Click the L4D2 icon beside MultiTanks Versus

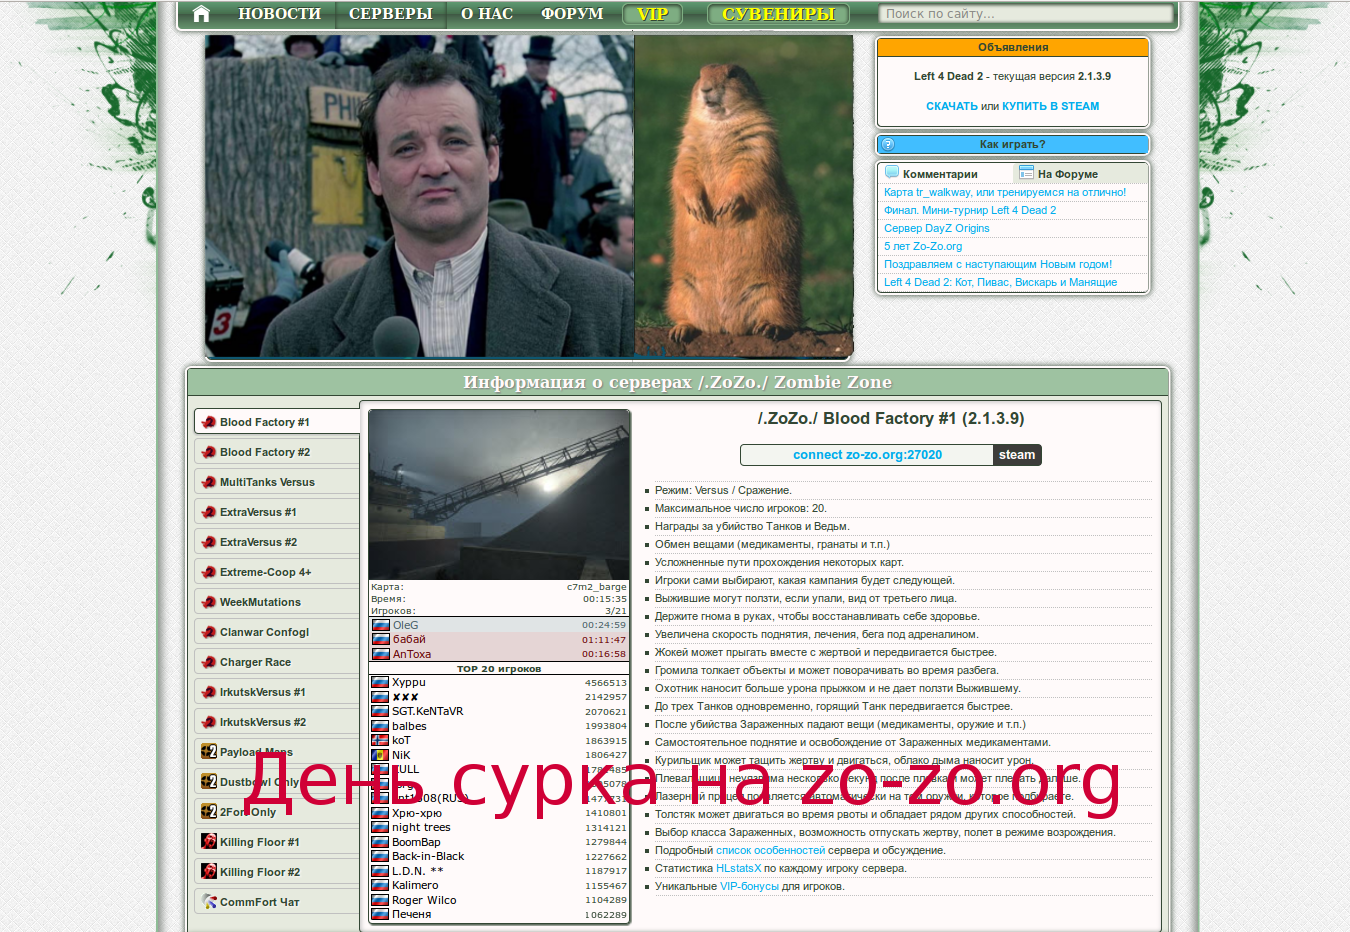pos(209,482)
